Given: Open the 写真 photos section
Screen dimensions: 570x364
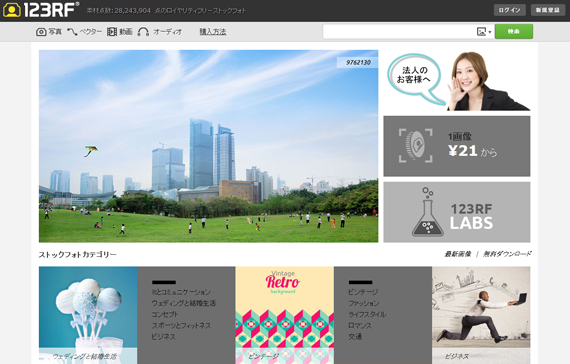Looking at the screenshot, I should click(55, 32).
